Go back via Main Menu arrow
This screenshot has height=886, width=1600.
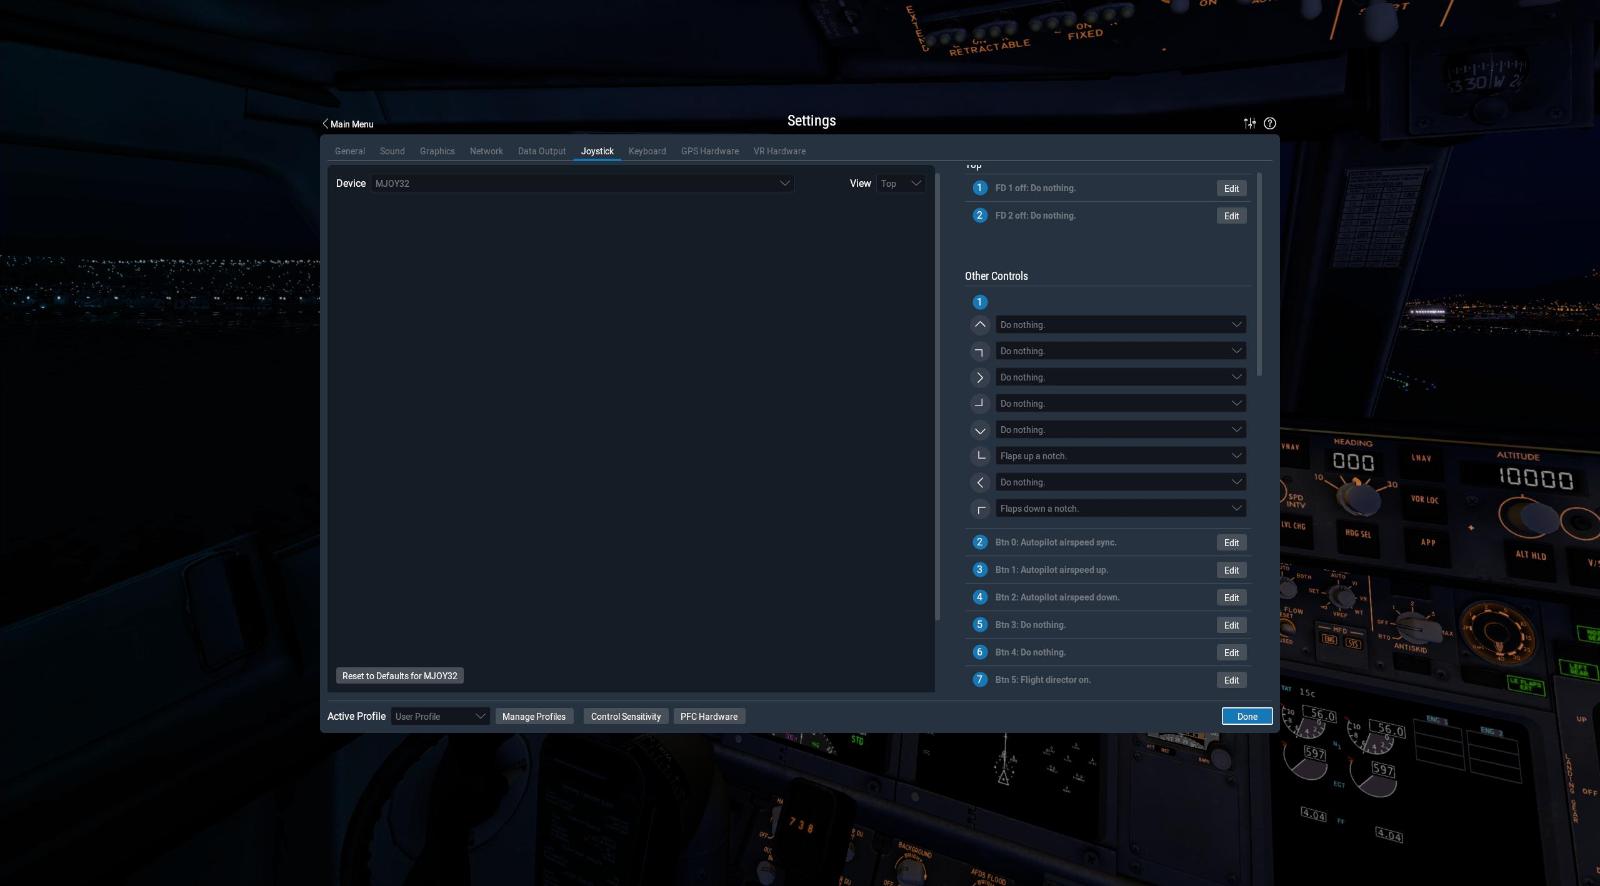tap(325, 124)
